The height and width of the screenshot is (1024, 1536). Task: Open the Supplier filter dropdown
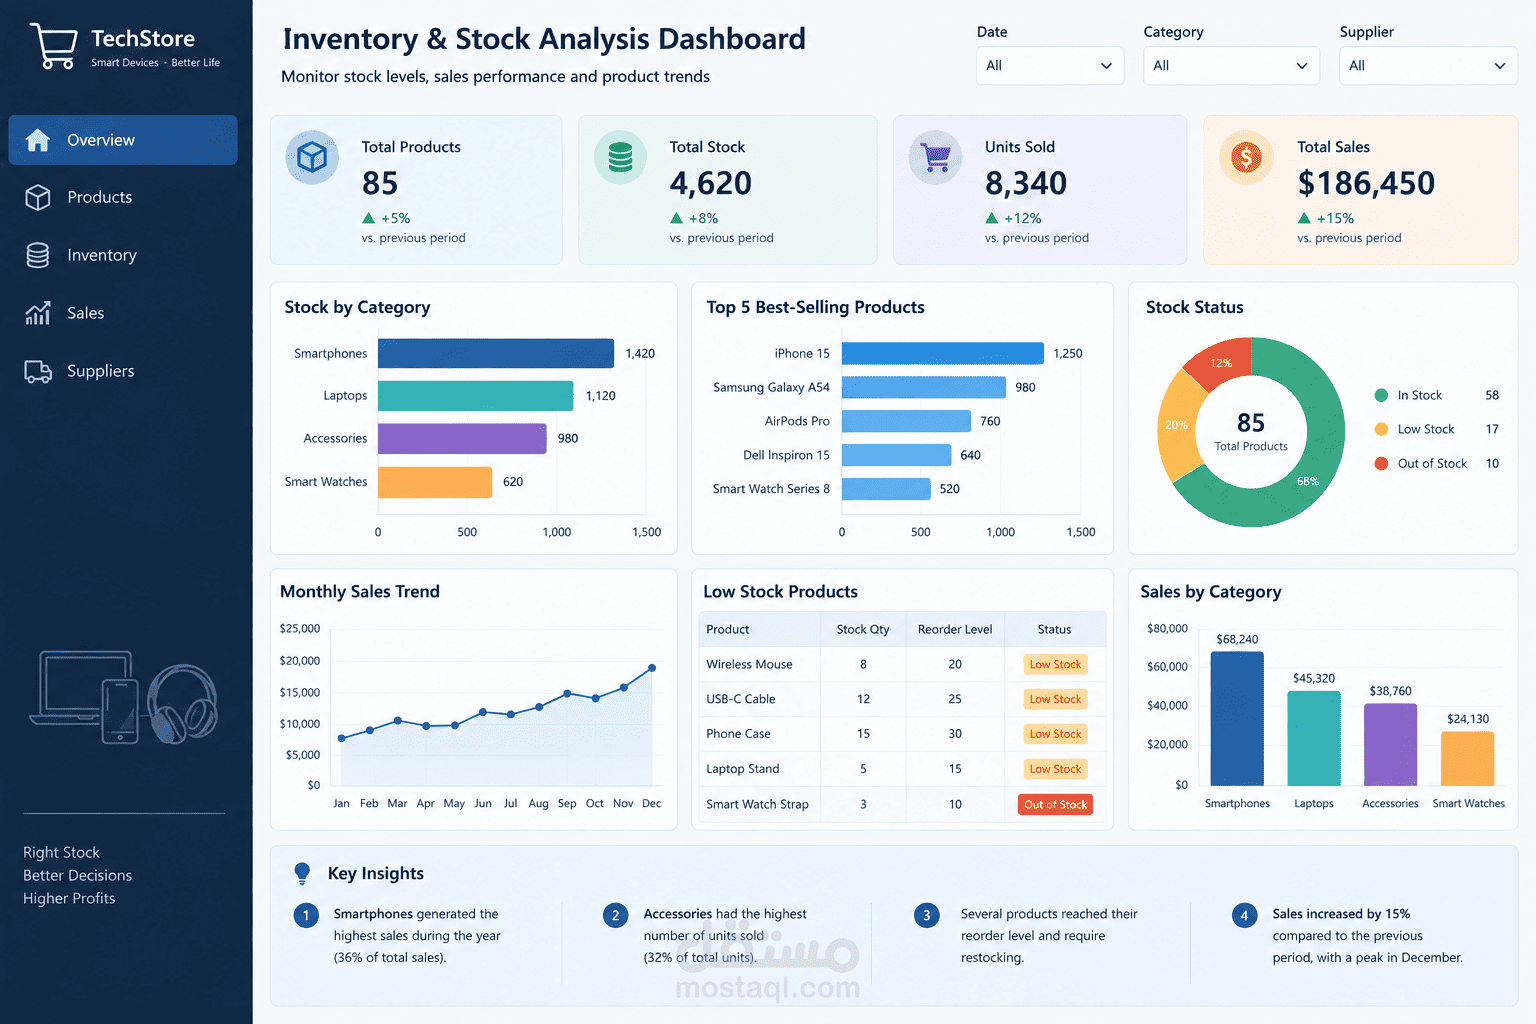click(1428, 66)
